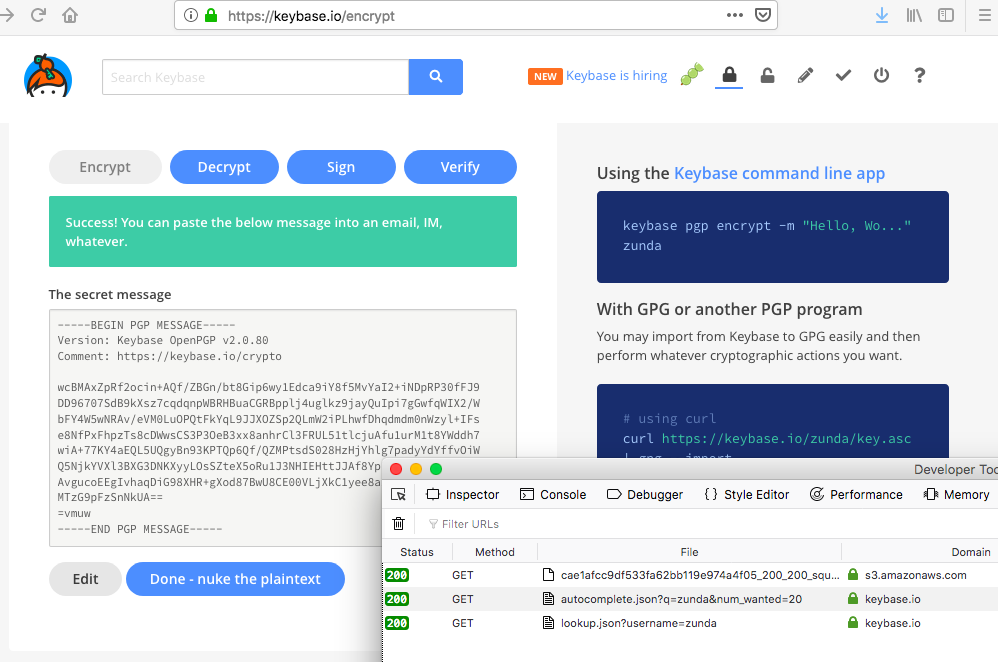
Task: Open Keybase command line app link
Action: click(x=779, y=173)
